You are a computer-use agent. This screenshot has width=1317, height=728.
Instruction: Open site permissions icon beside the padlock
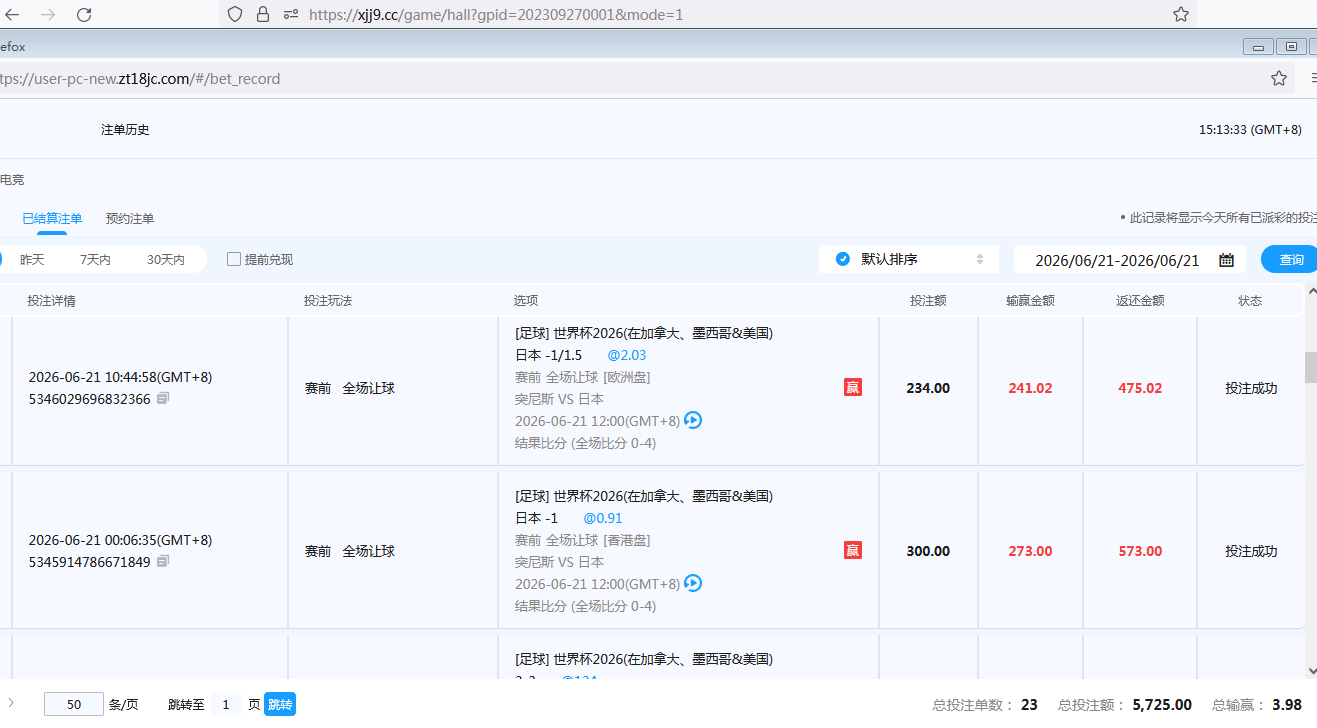coord(291,14)
